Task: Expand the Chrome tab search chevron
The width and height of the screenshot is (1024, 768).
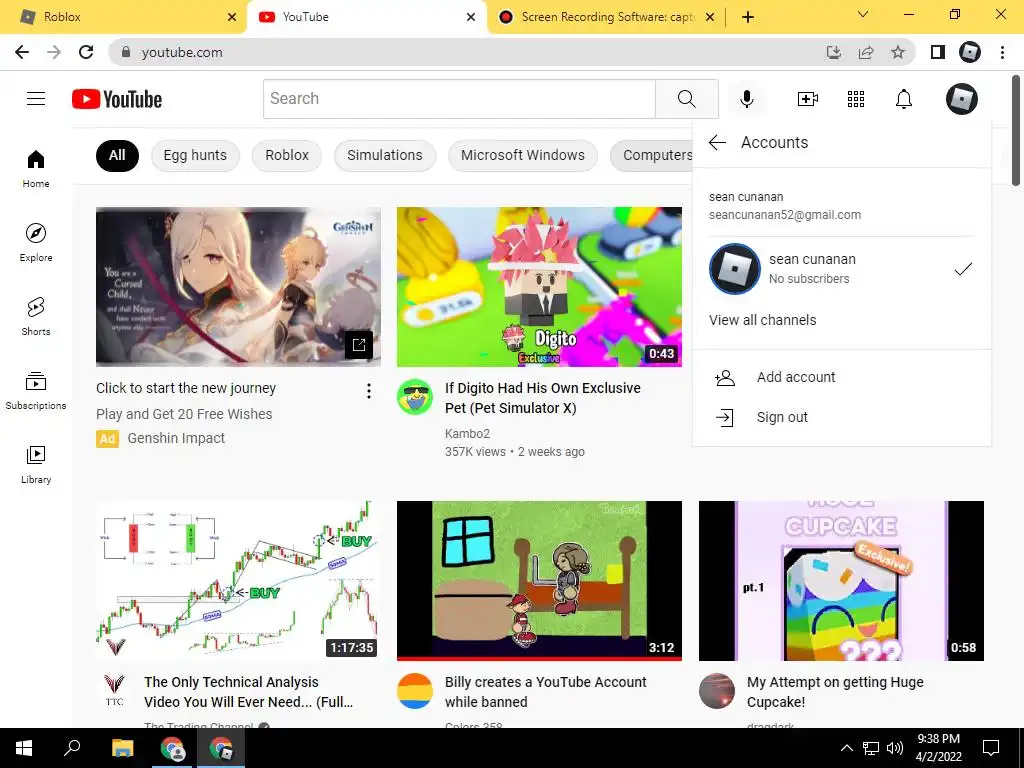Action: 863,14
